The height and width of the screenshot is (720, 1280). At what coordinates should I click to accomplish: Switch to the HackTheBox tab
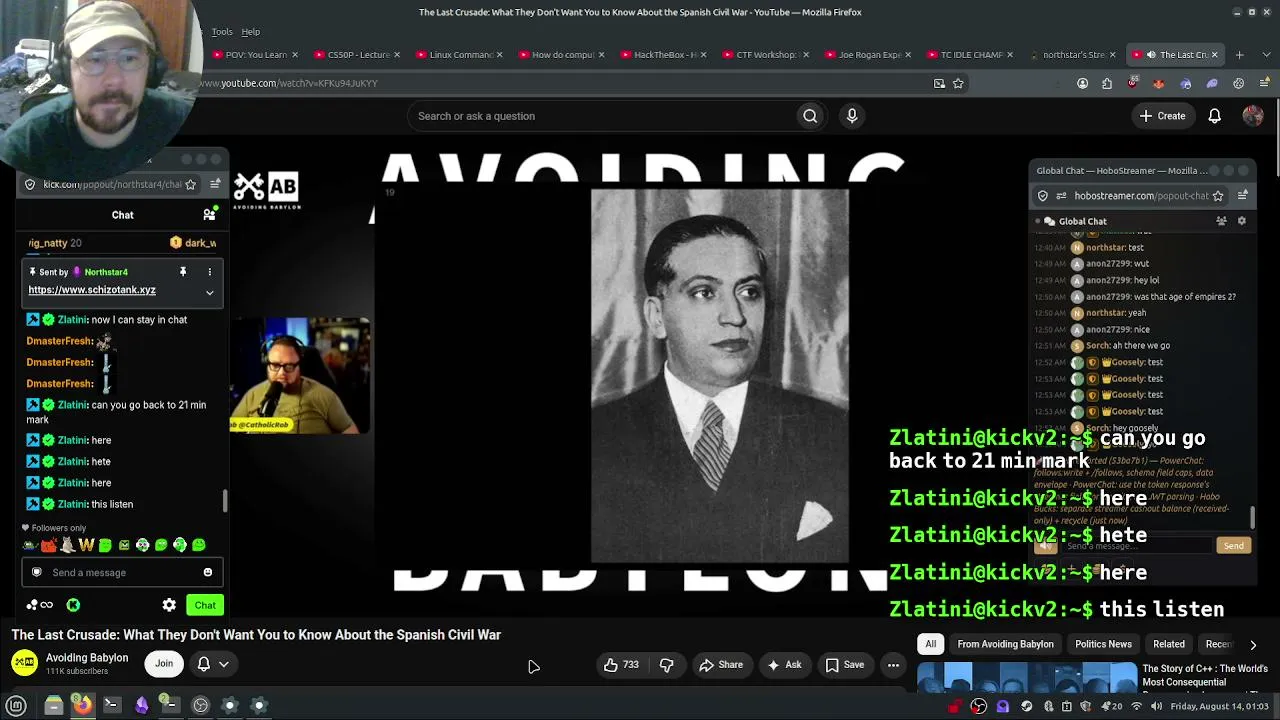(664, 55)
